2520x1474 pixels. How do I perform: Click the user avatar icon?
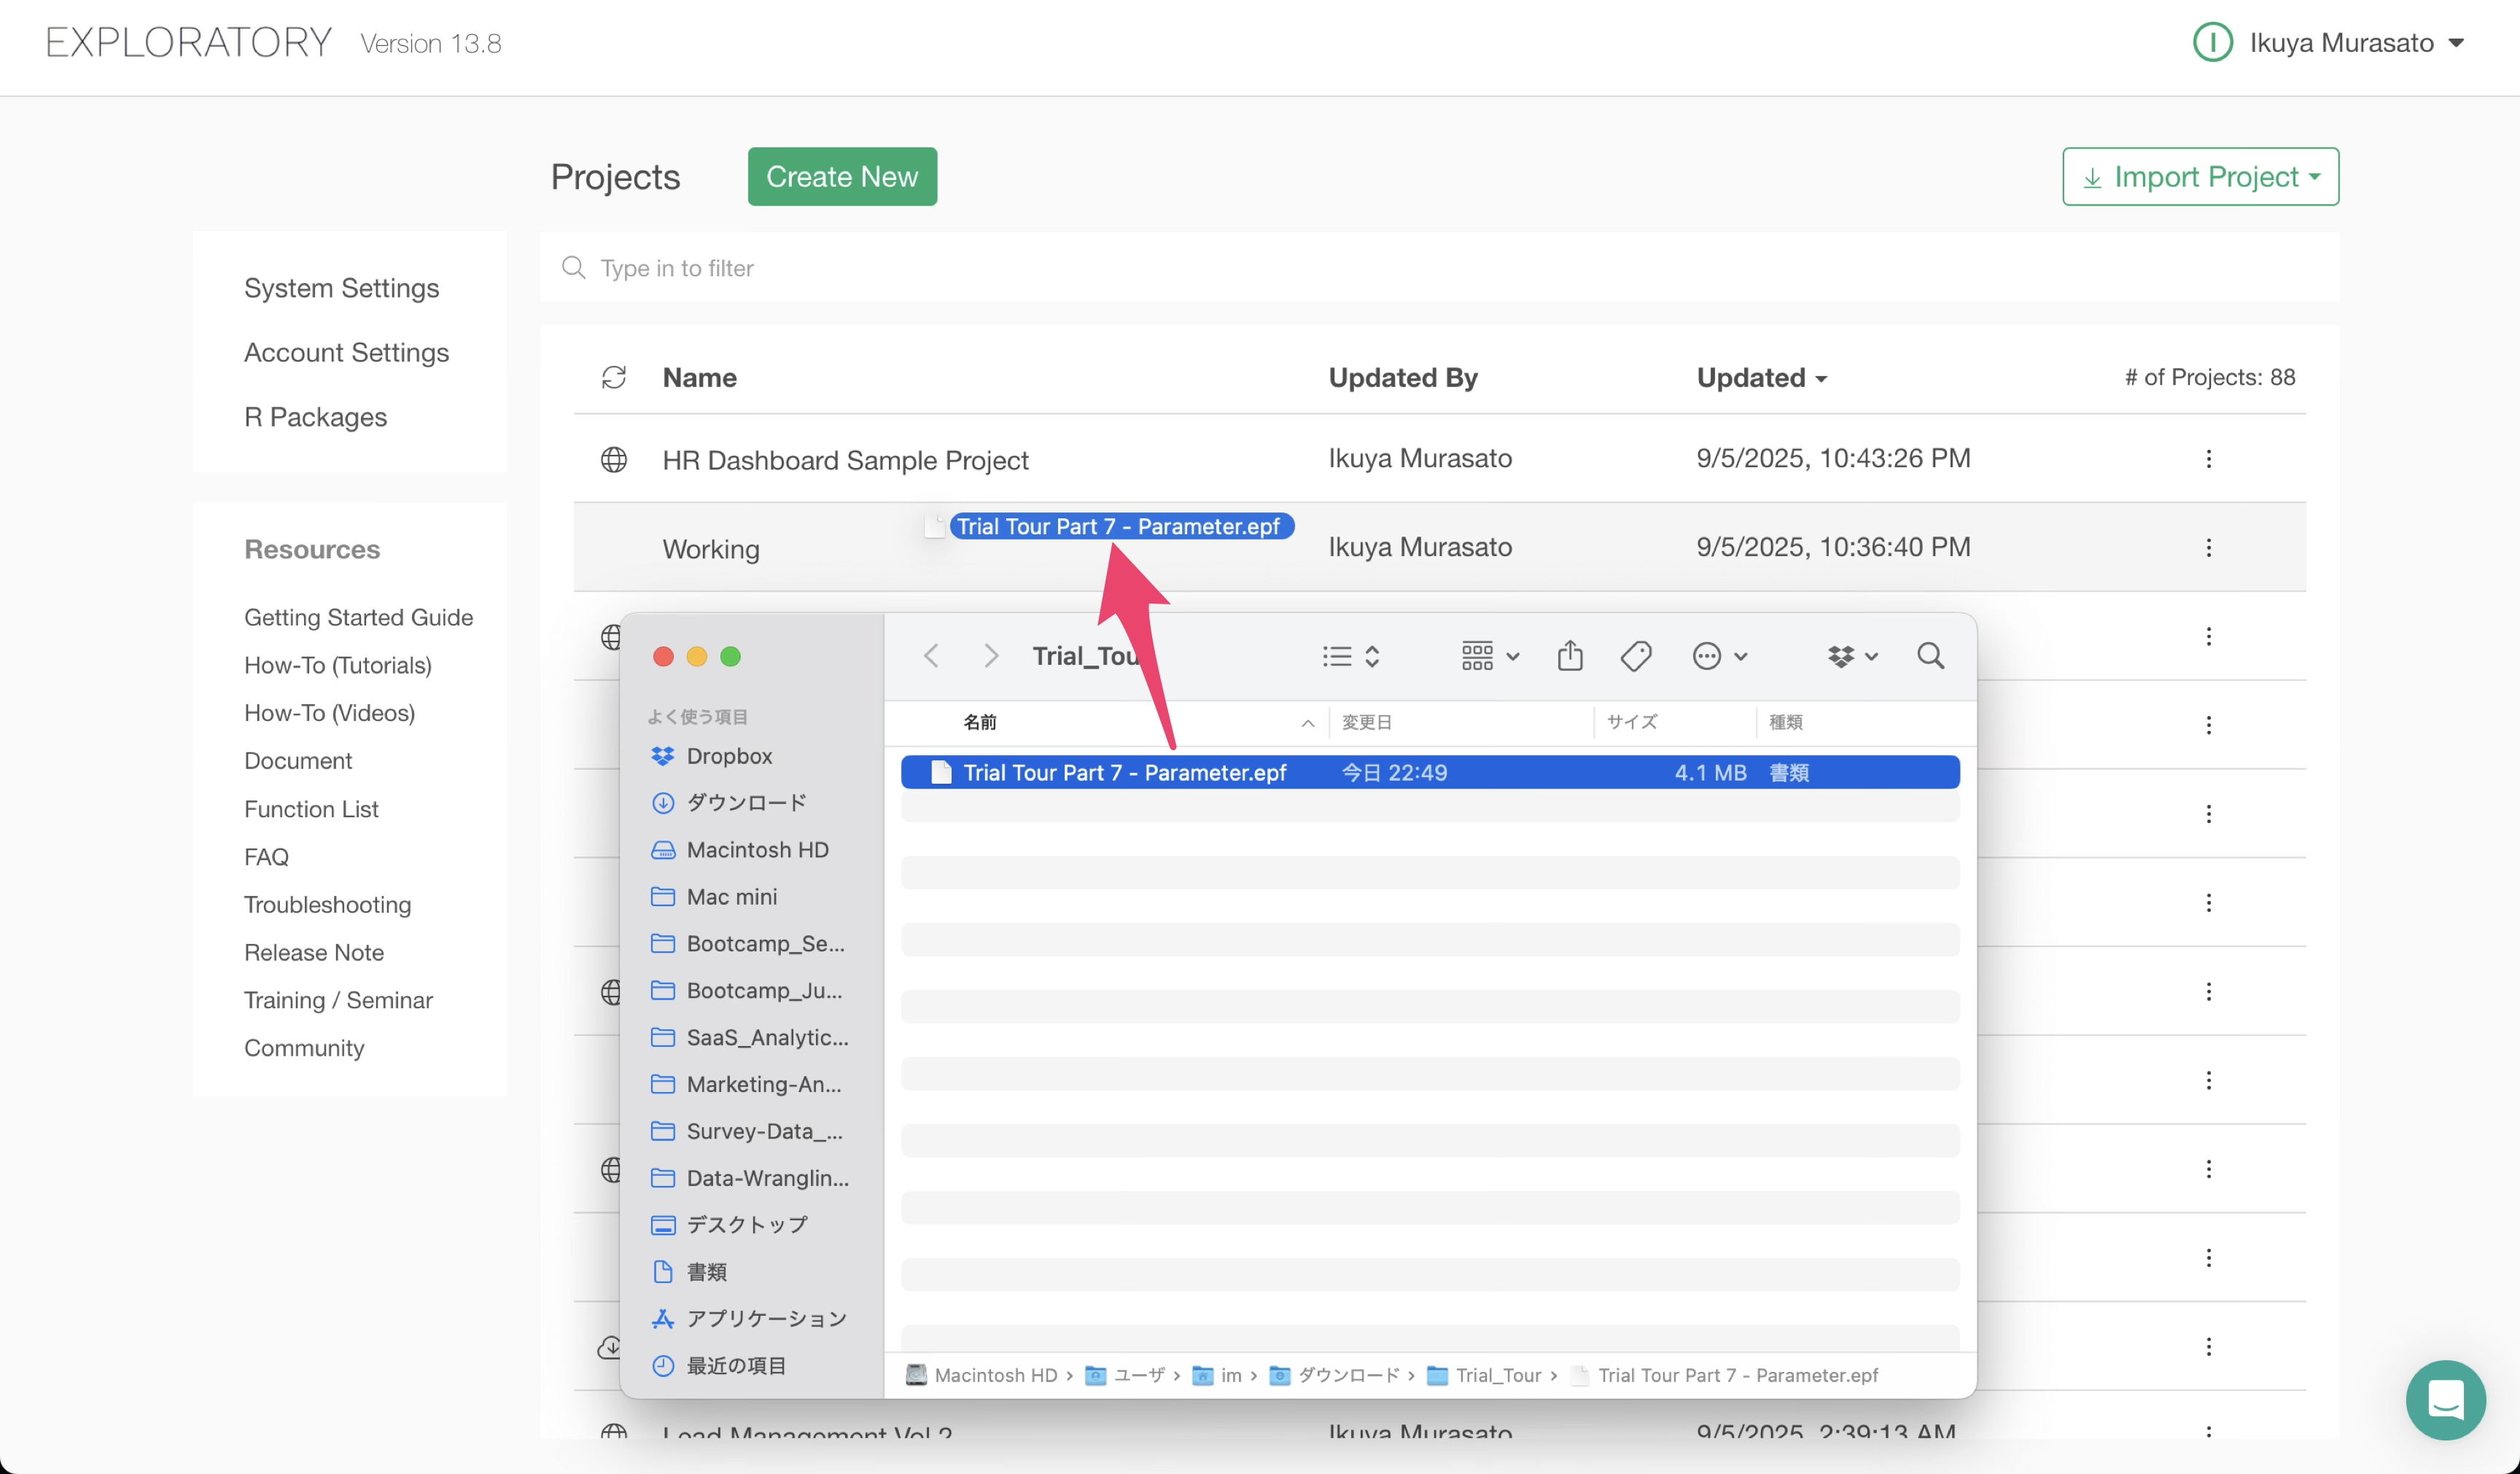pyautogui.click(x=2212, y=42)
